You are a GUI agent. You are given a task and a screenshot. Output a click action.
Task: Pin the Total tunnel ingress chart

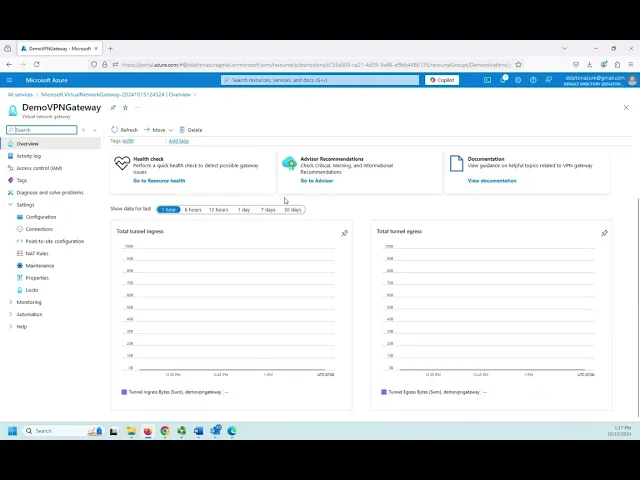pyautogui.click(x=344, y=233)
